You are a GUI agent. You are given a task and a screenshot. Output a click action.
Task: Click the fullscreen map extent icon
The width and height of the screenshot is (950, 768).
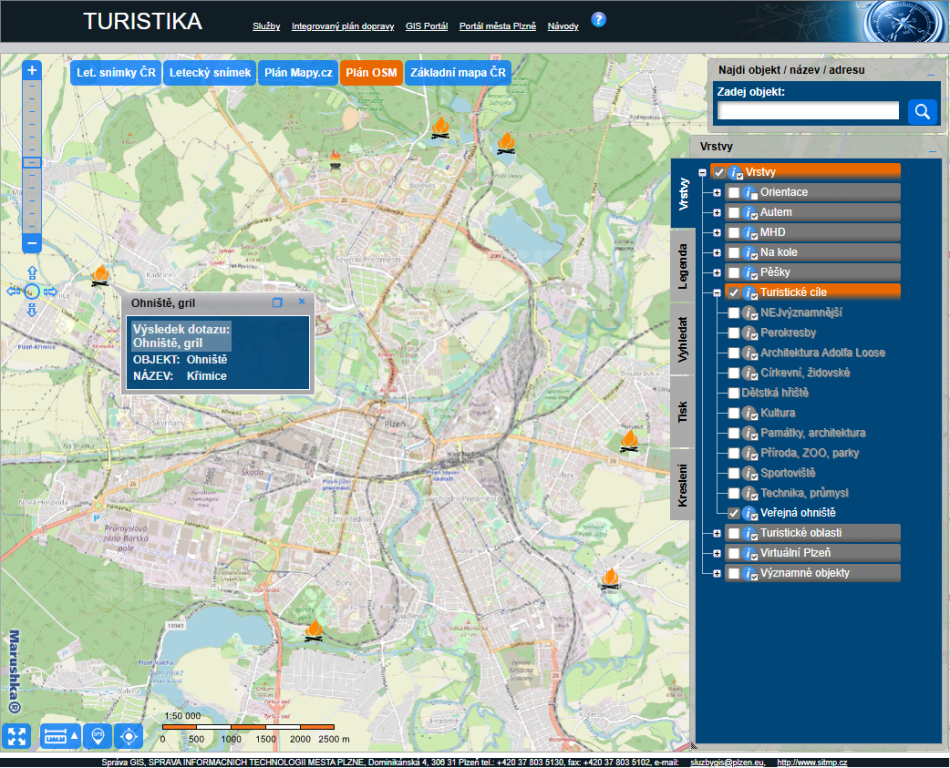(17, 737)
